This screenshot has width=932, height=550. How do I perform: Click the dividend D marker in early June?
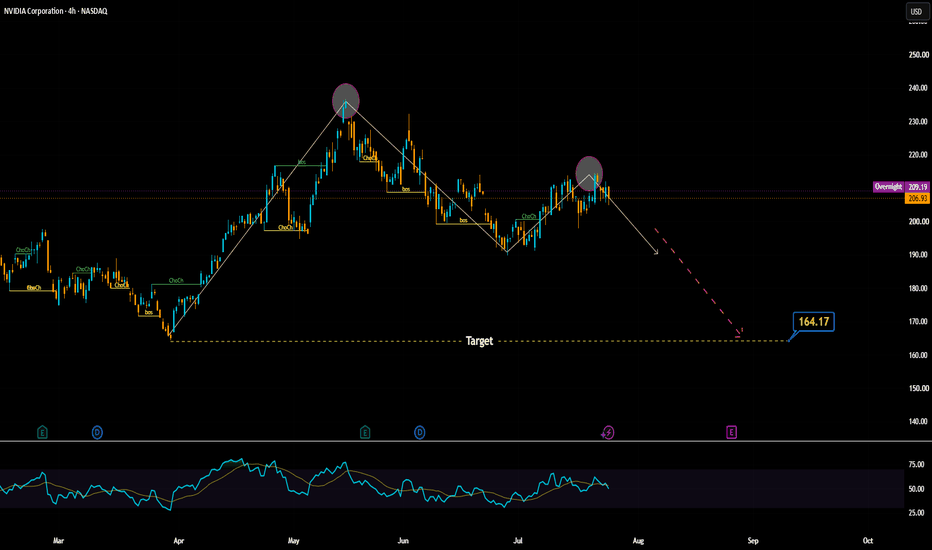pos(420,432)
